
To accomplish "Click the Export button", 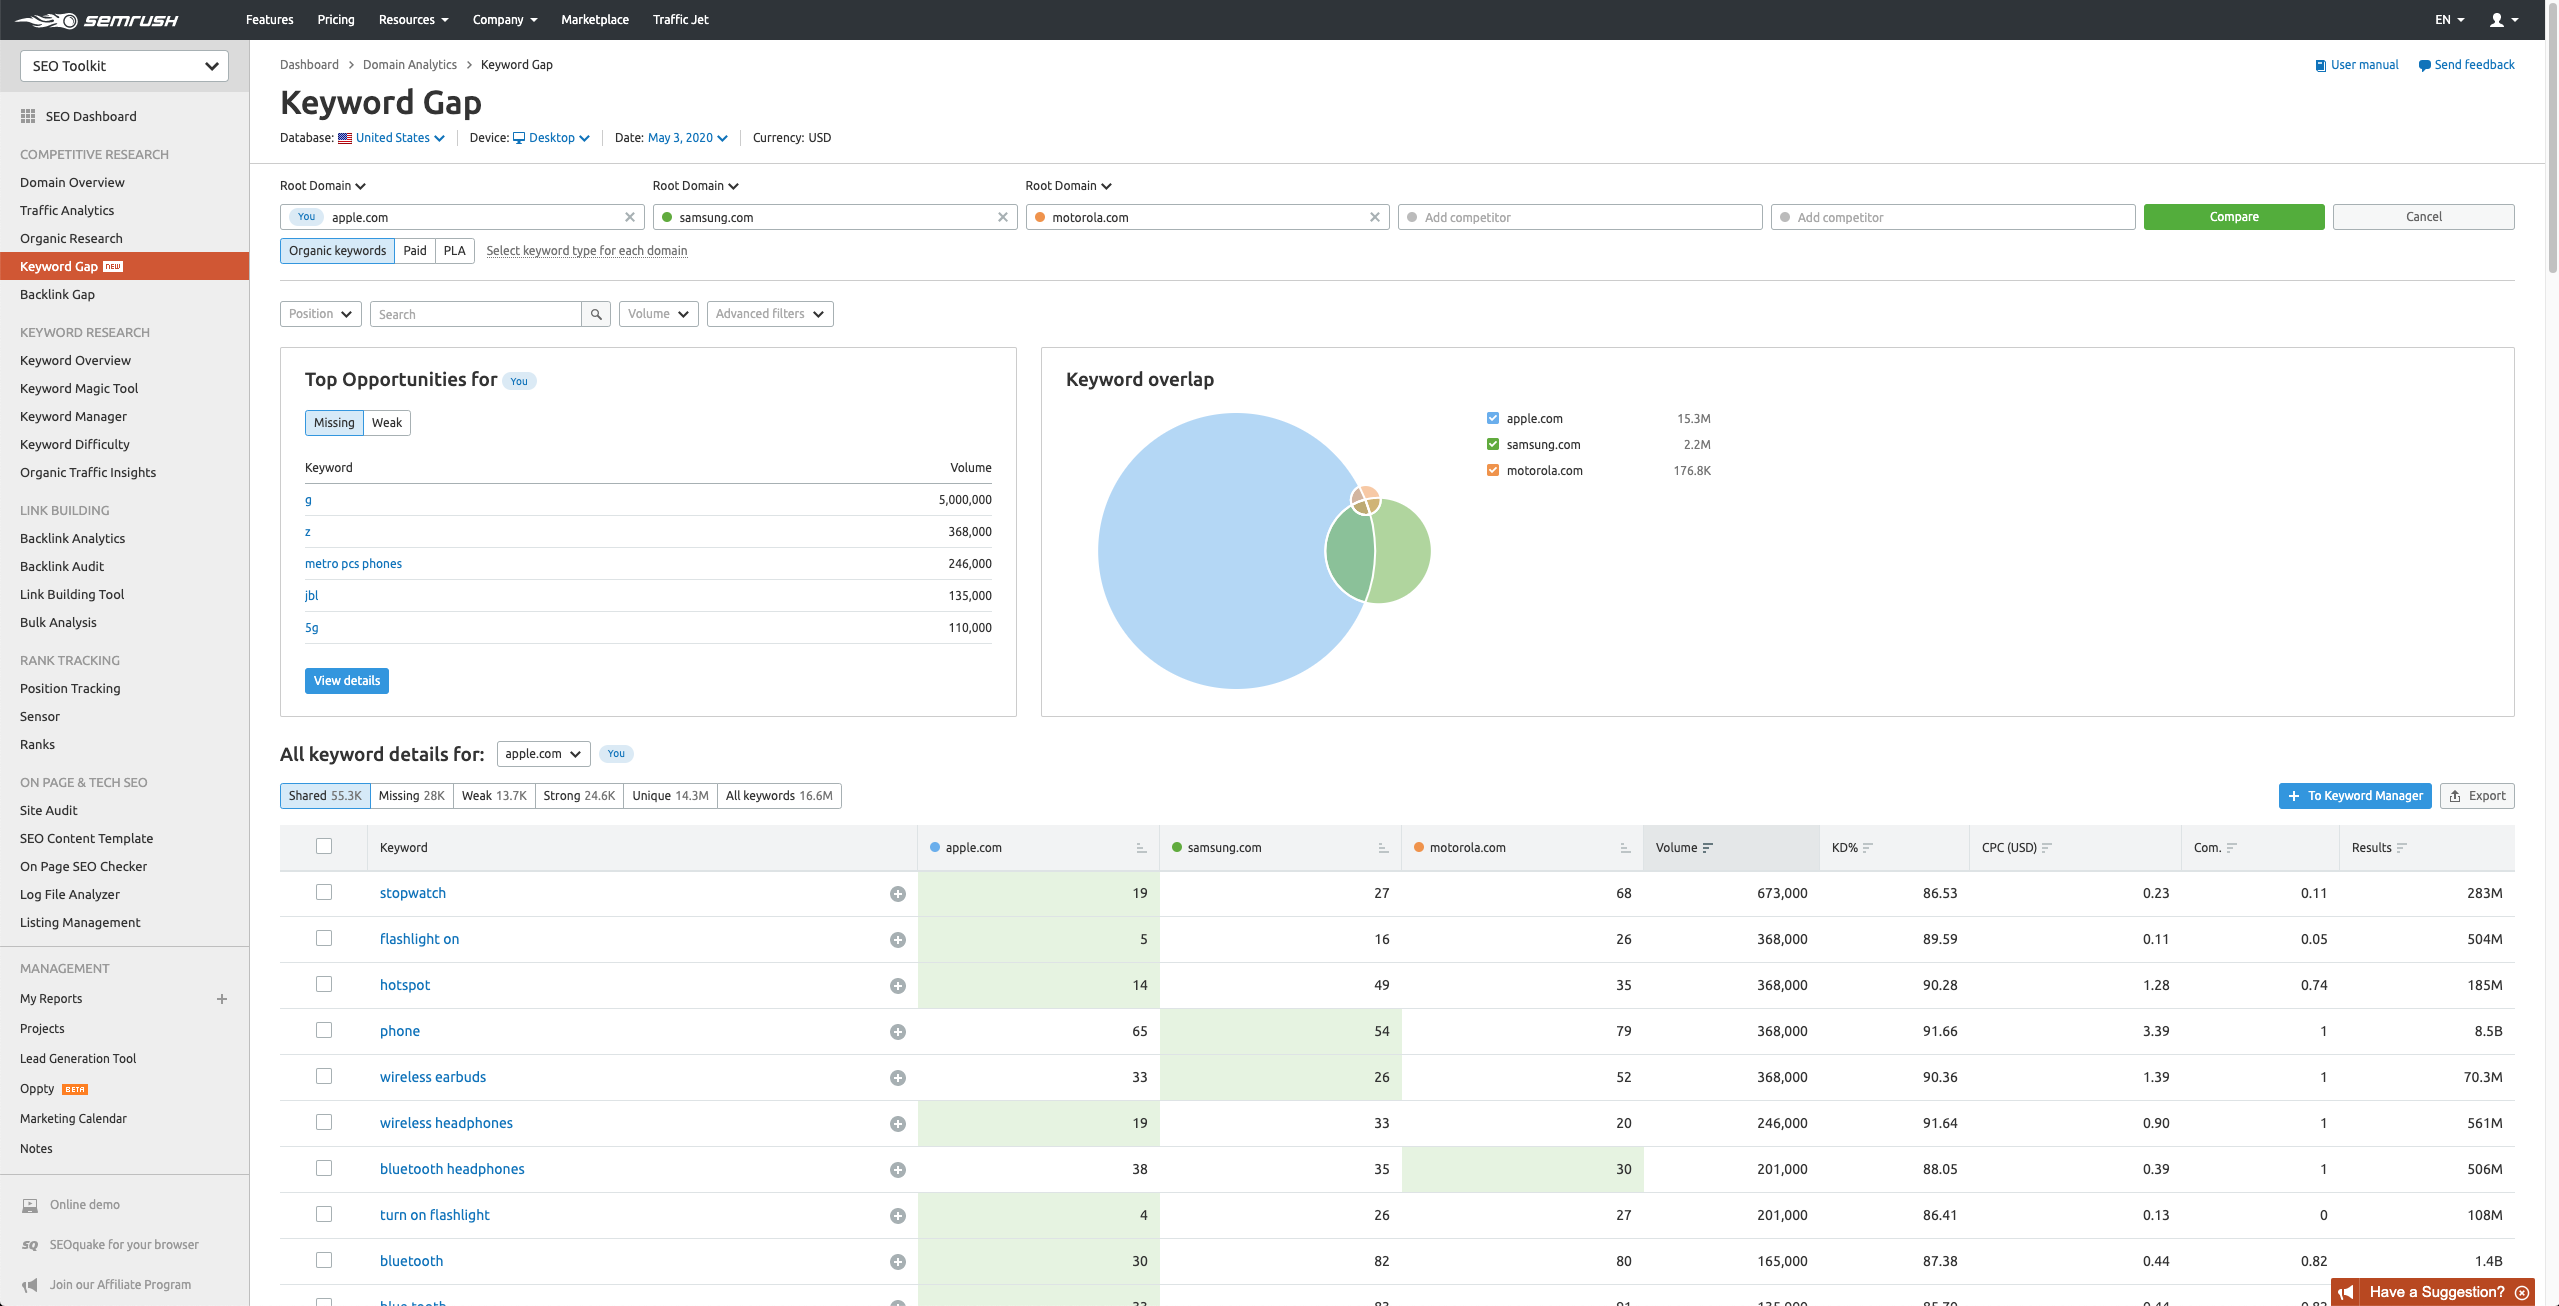I will (x=2477, y=796).
